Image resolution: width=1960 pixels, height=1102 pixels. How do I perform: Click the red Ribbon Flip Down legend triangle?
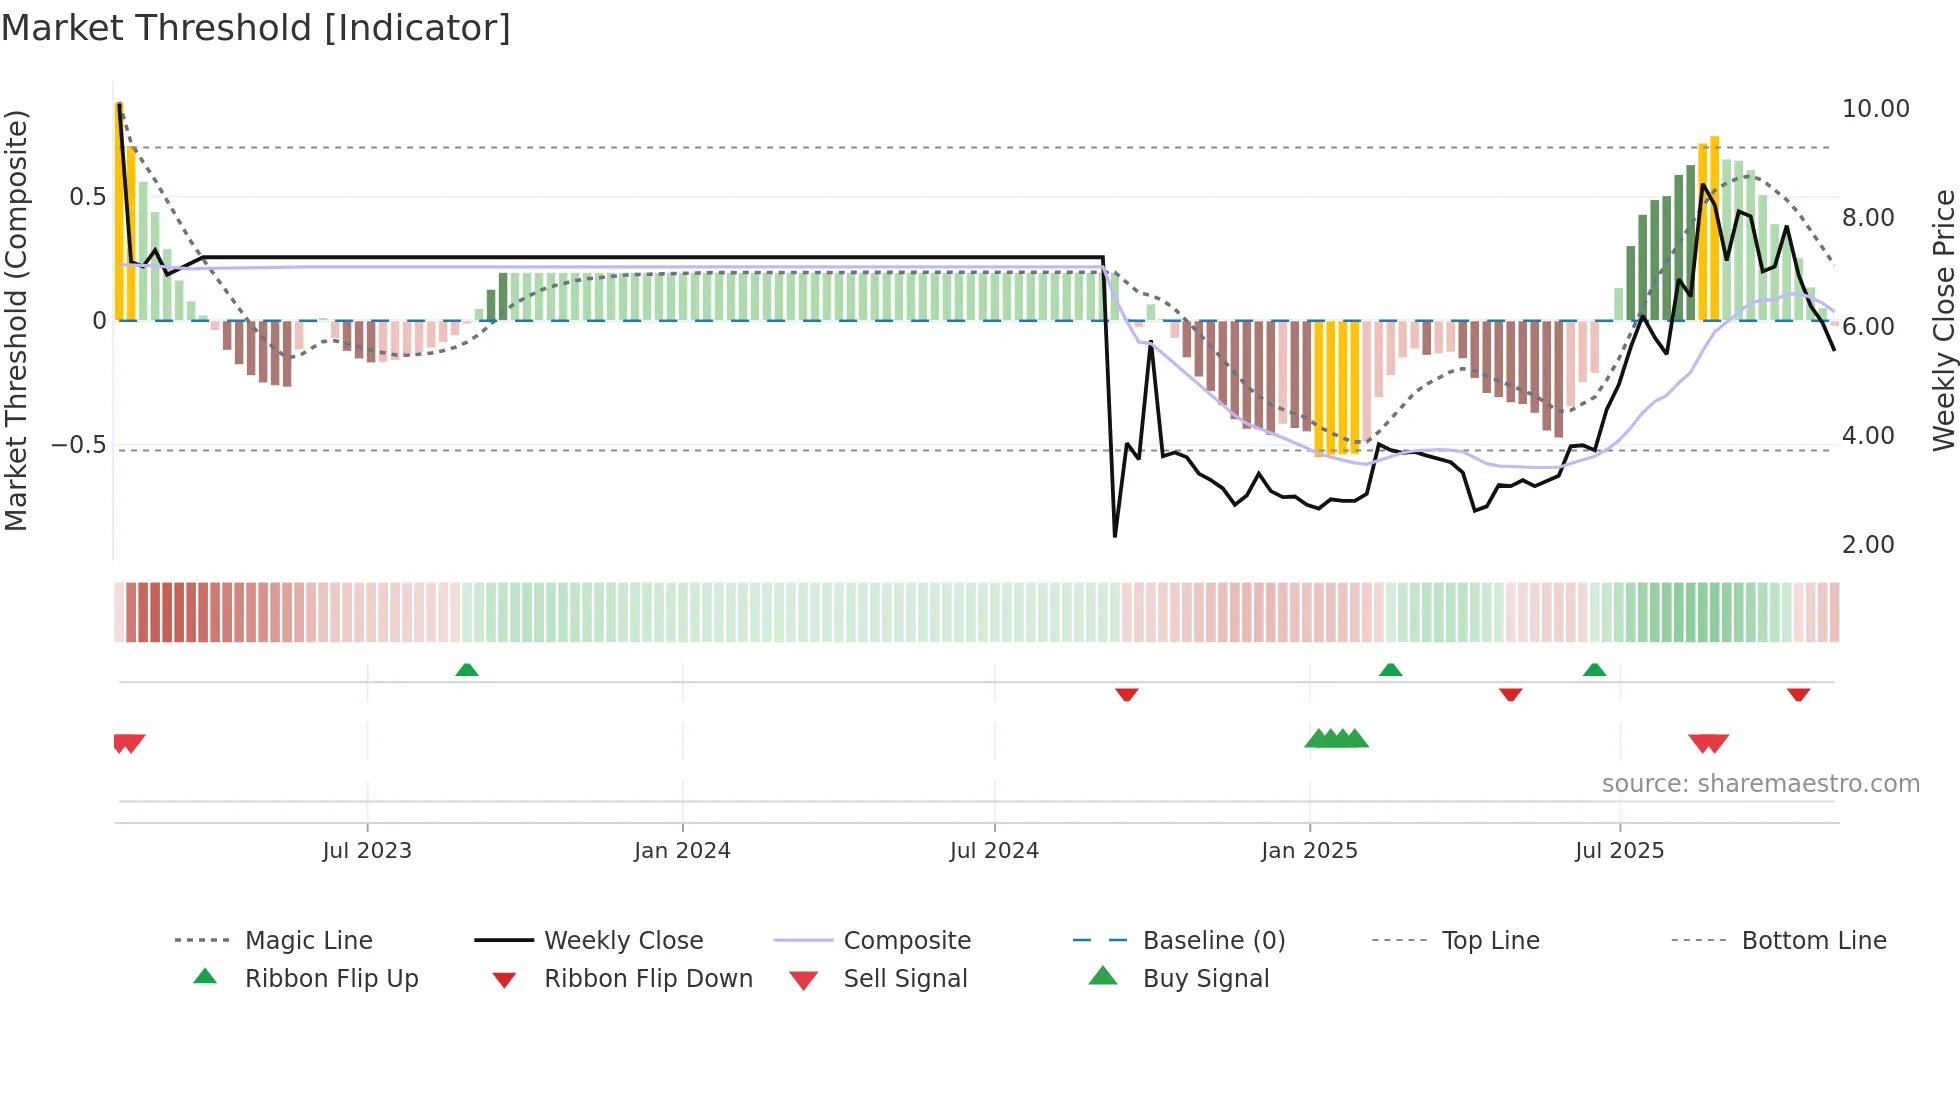point(504,980)
